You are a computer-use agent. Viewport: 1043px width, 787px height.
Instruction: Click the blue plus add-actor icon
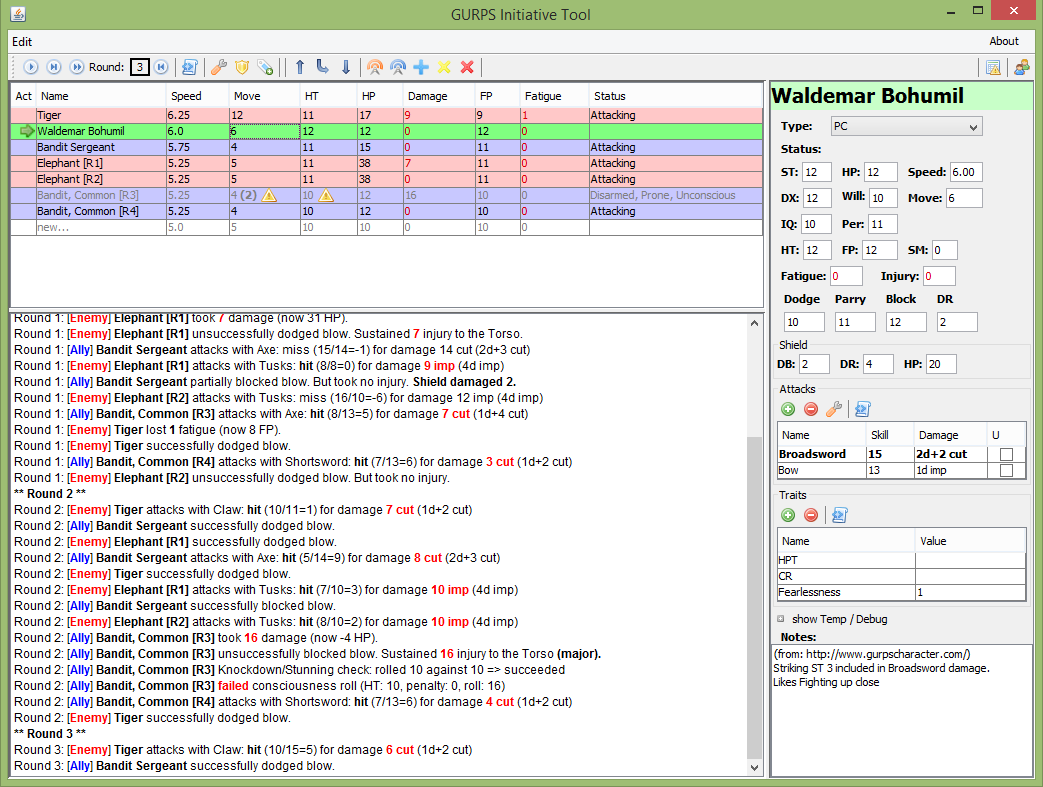(x=421, y=67)
